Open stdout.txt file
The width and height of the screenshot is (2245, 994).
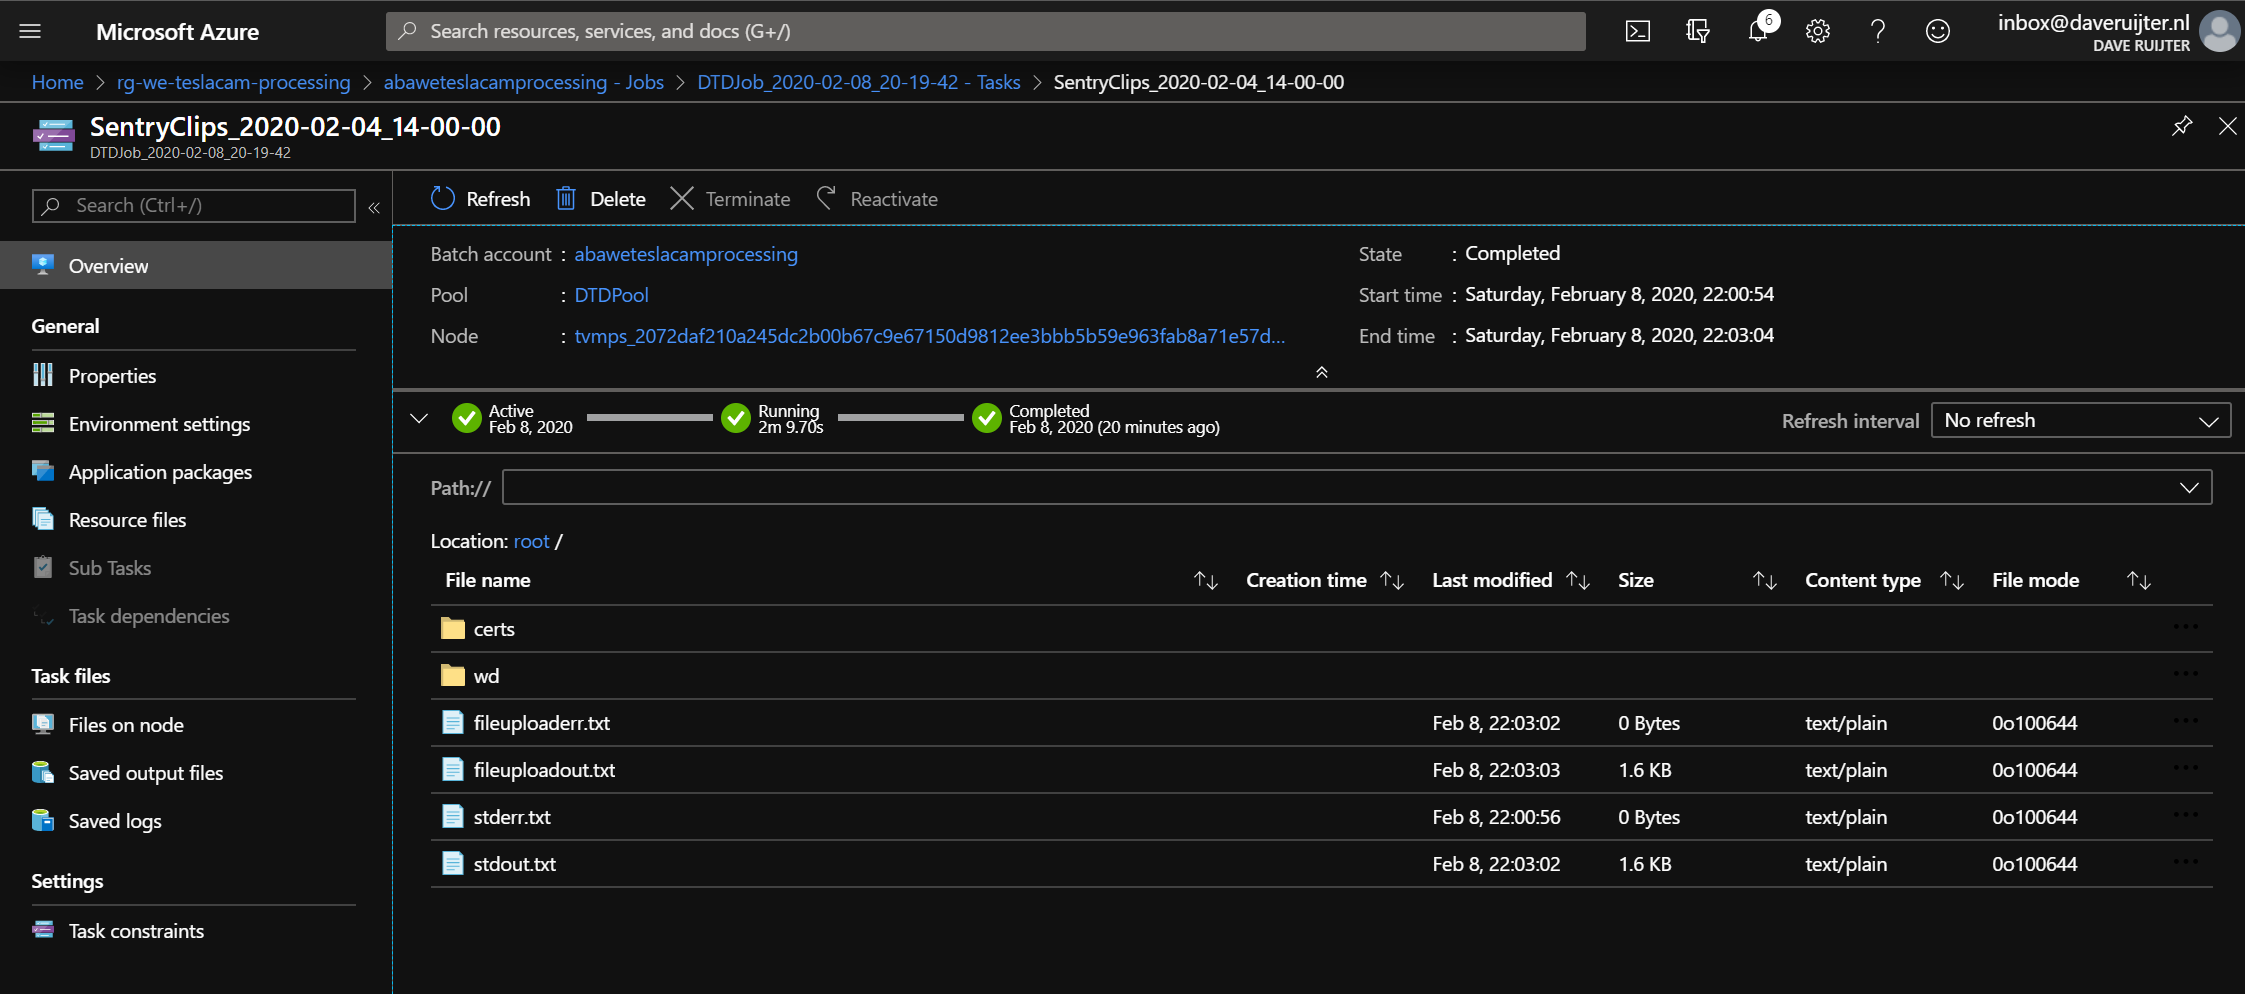coord(515,864)
